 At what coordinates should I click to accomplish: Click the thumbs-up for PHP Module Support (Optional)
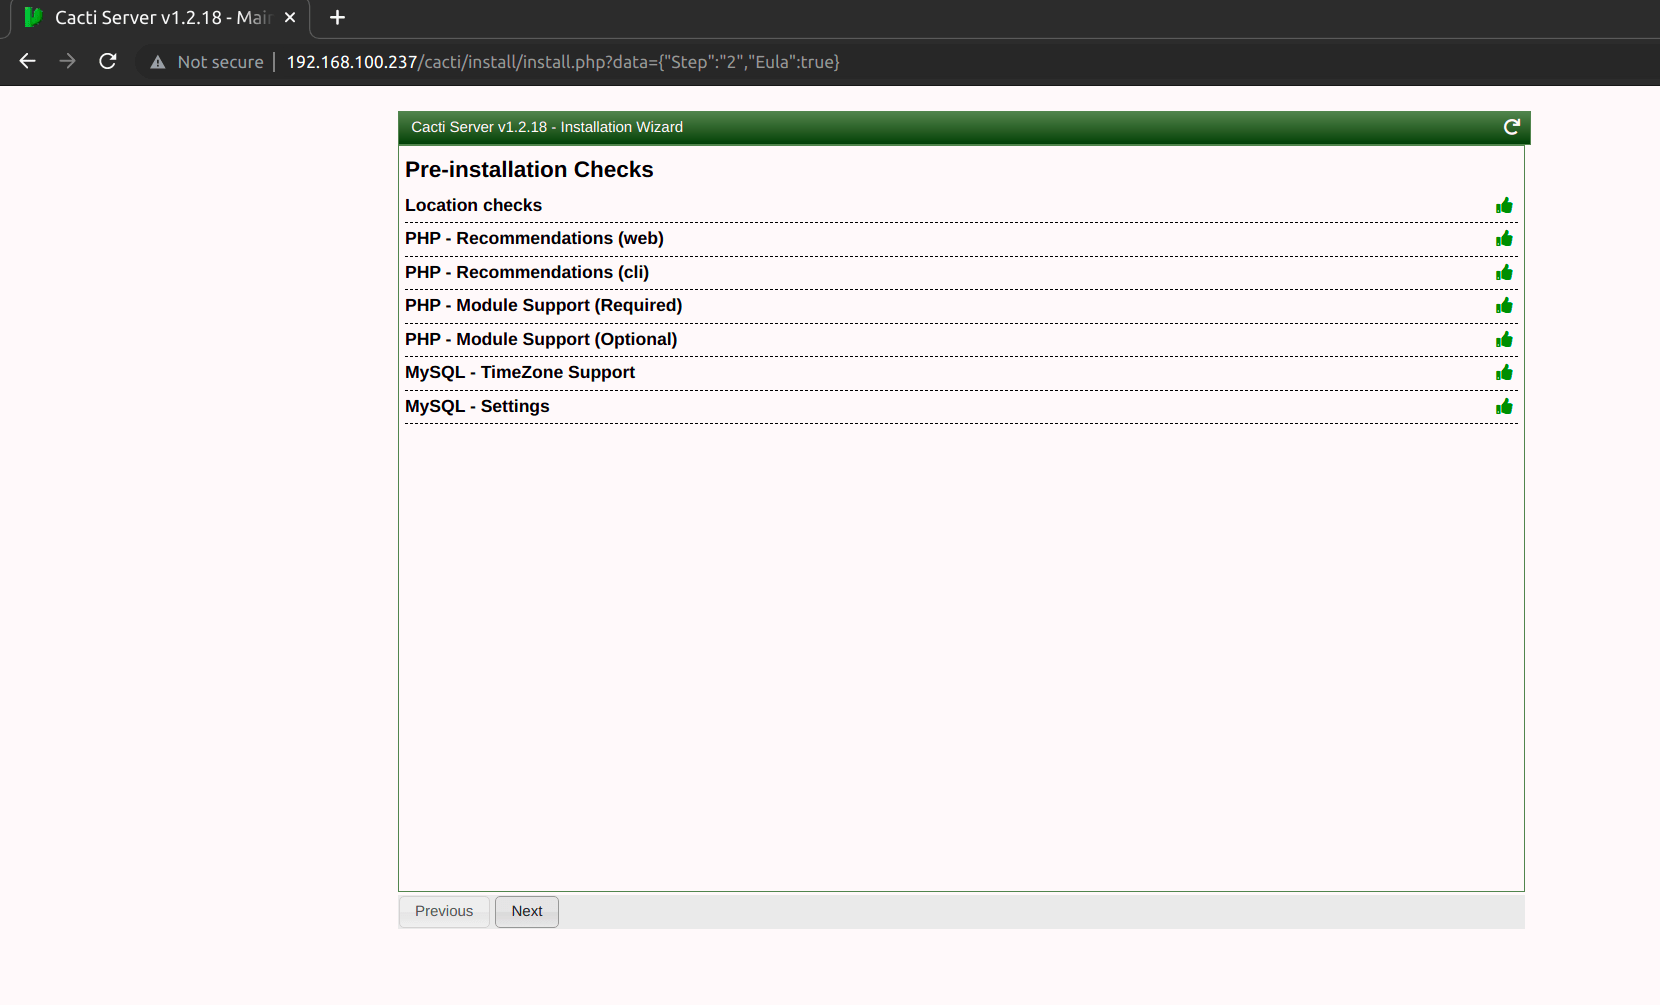[1505, 339]
